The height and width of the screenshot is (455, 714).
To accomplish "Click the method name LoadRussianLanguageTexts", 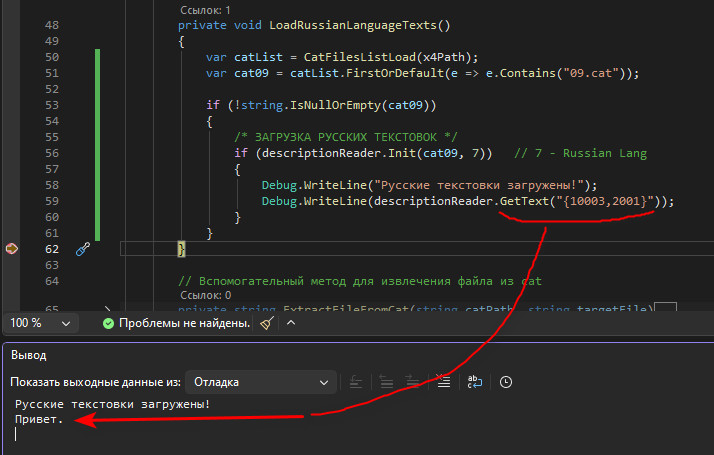I will (x=353, y=25).
